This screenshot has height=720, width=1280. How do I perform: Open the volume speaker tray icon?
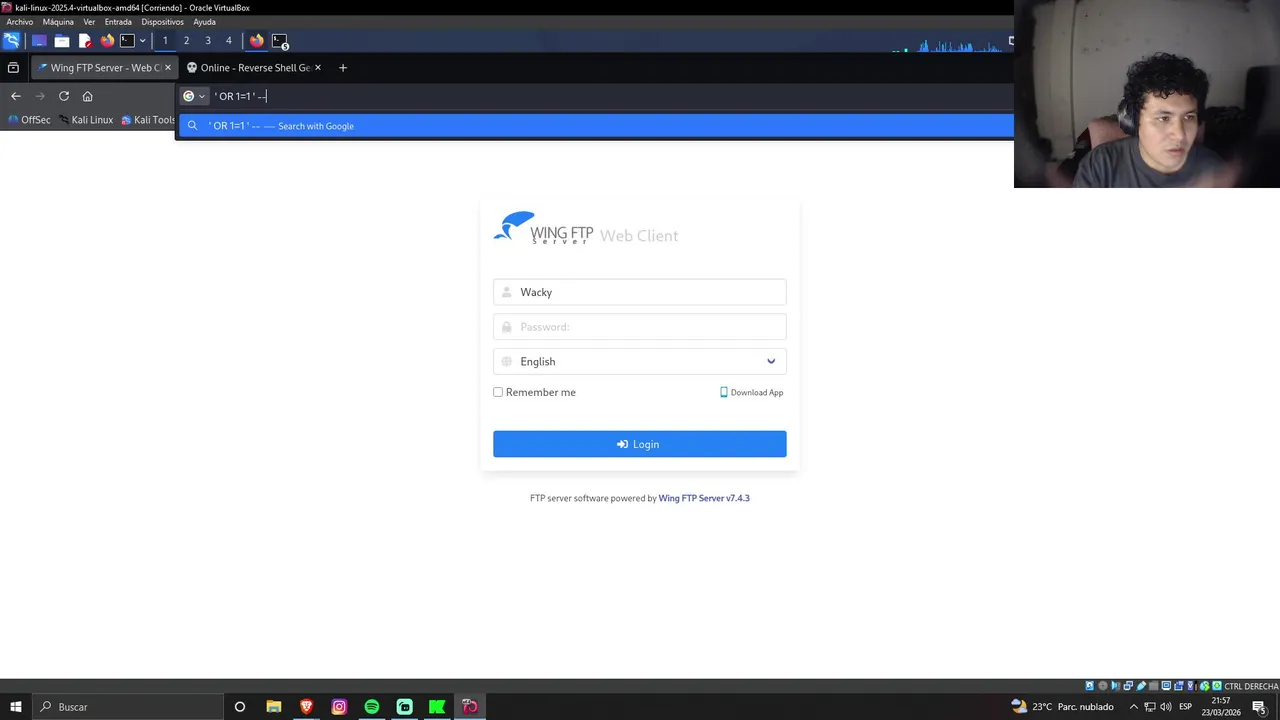(1166, 707)
